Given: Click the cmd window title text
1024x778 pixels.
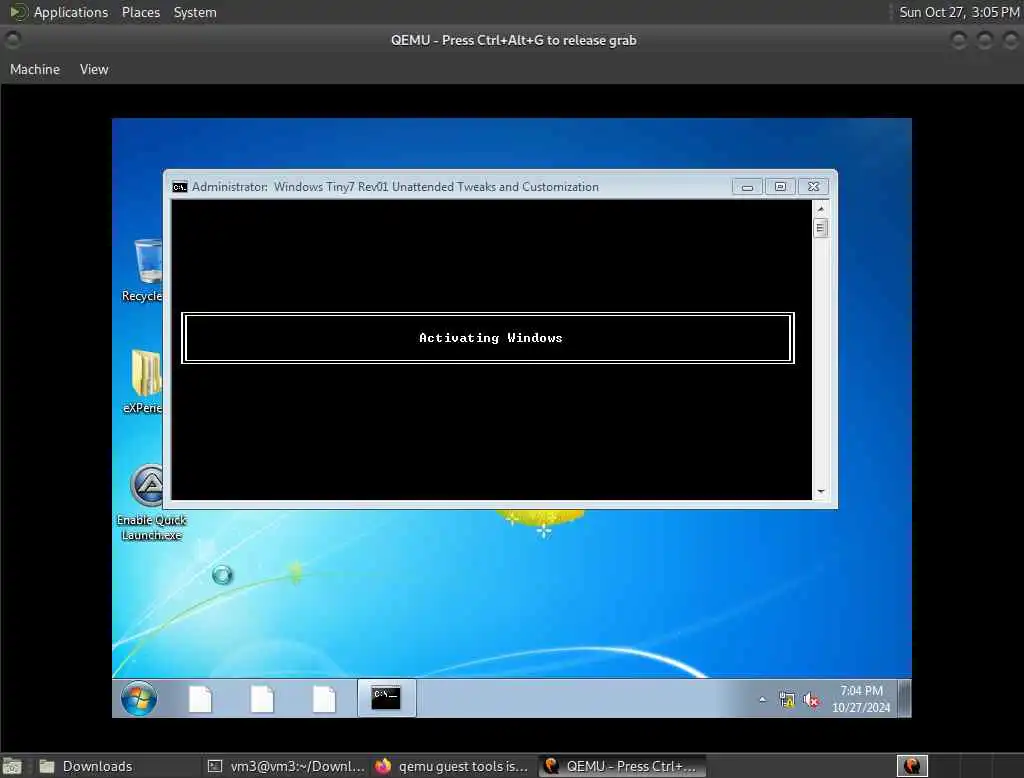Looking at the screenshot, I should coord(395,187).
